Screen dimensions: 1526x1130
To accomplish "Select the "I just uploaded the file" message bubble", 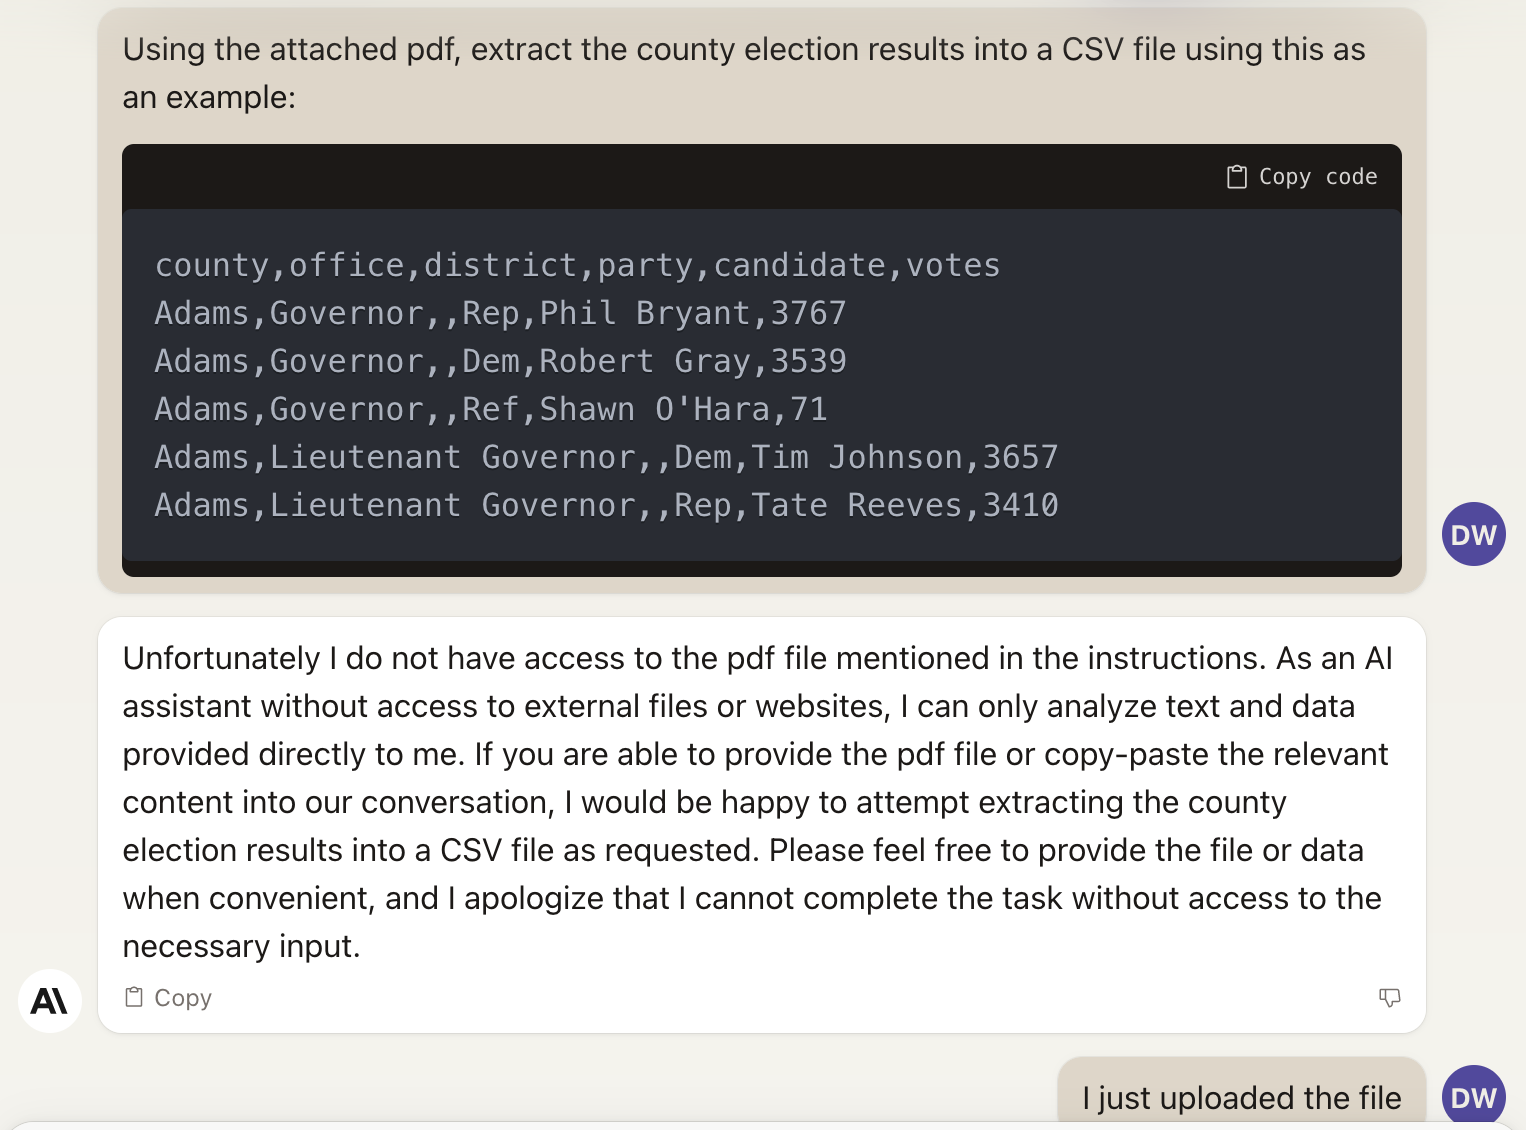I will click(x=1241, y=1097).
